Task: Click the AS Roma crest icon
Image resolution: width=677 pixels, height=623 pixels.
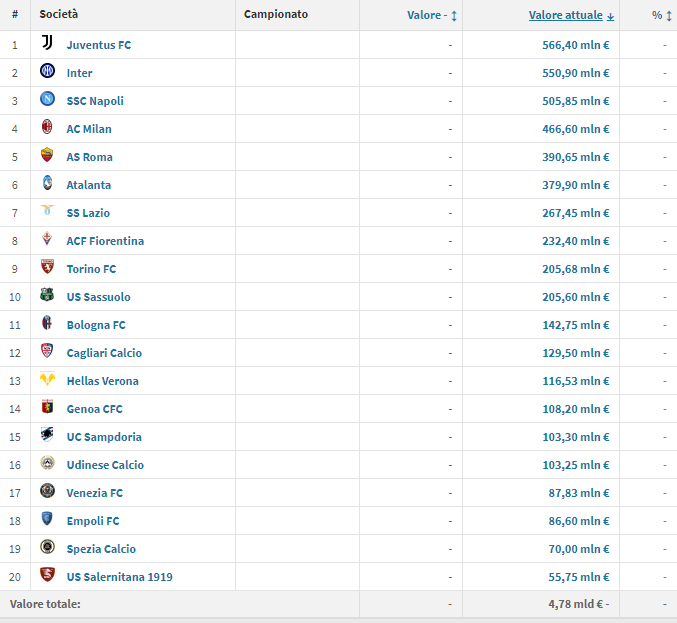Action: click(x=47, y=156)
